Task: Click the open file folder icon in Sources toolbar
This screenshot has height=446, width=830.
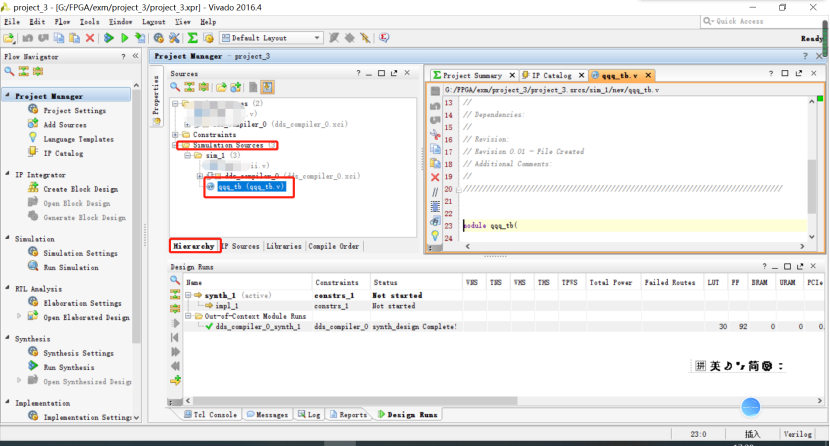Action: point(221,87)
